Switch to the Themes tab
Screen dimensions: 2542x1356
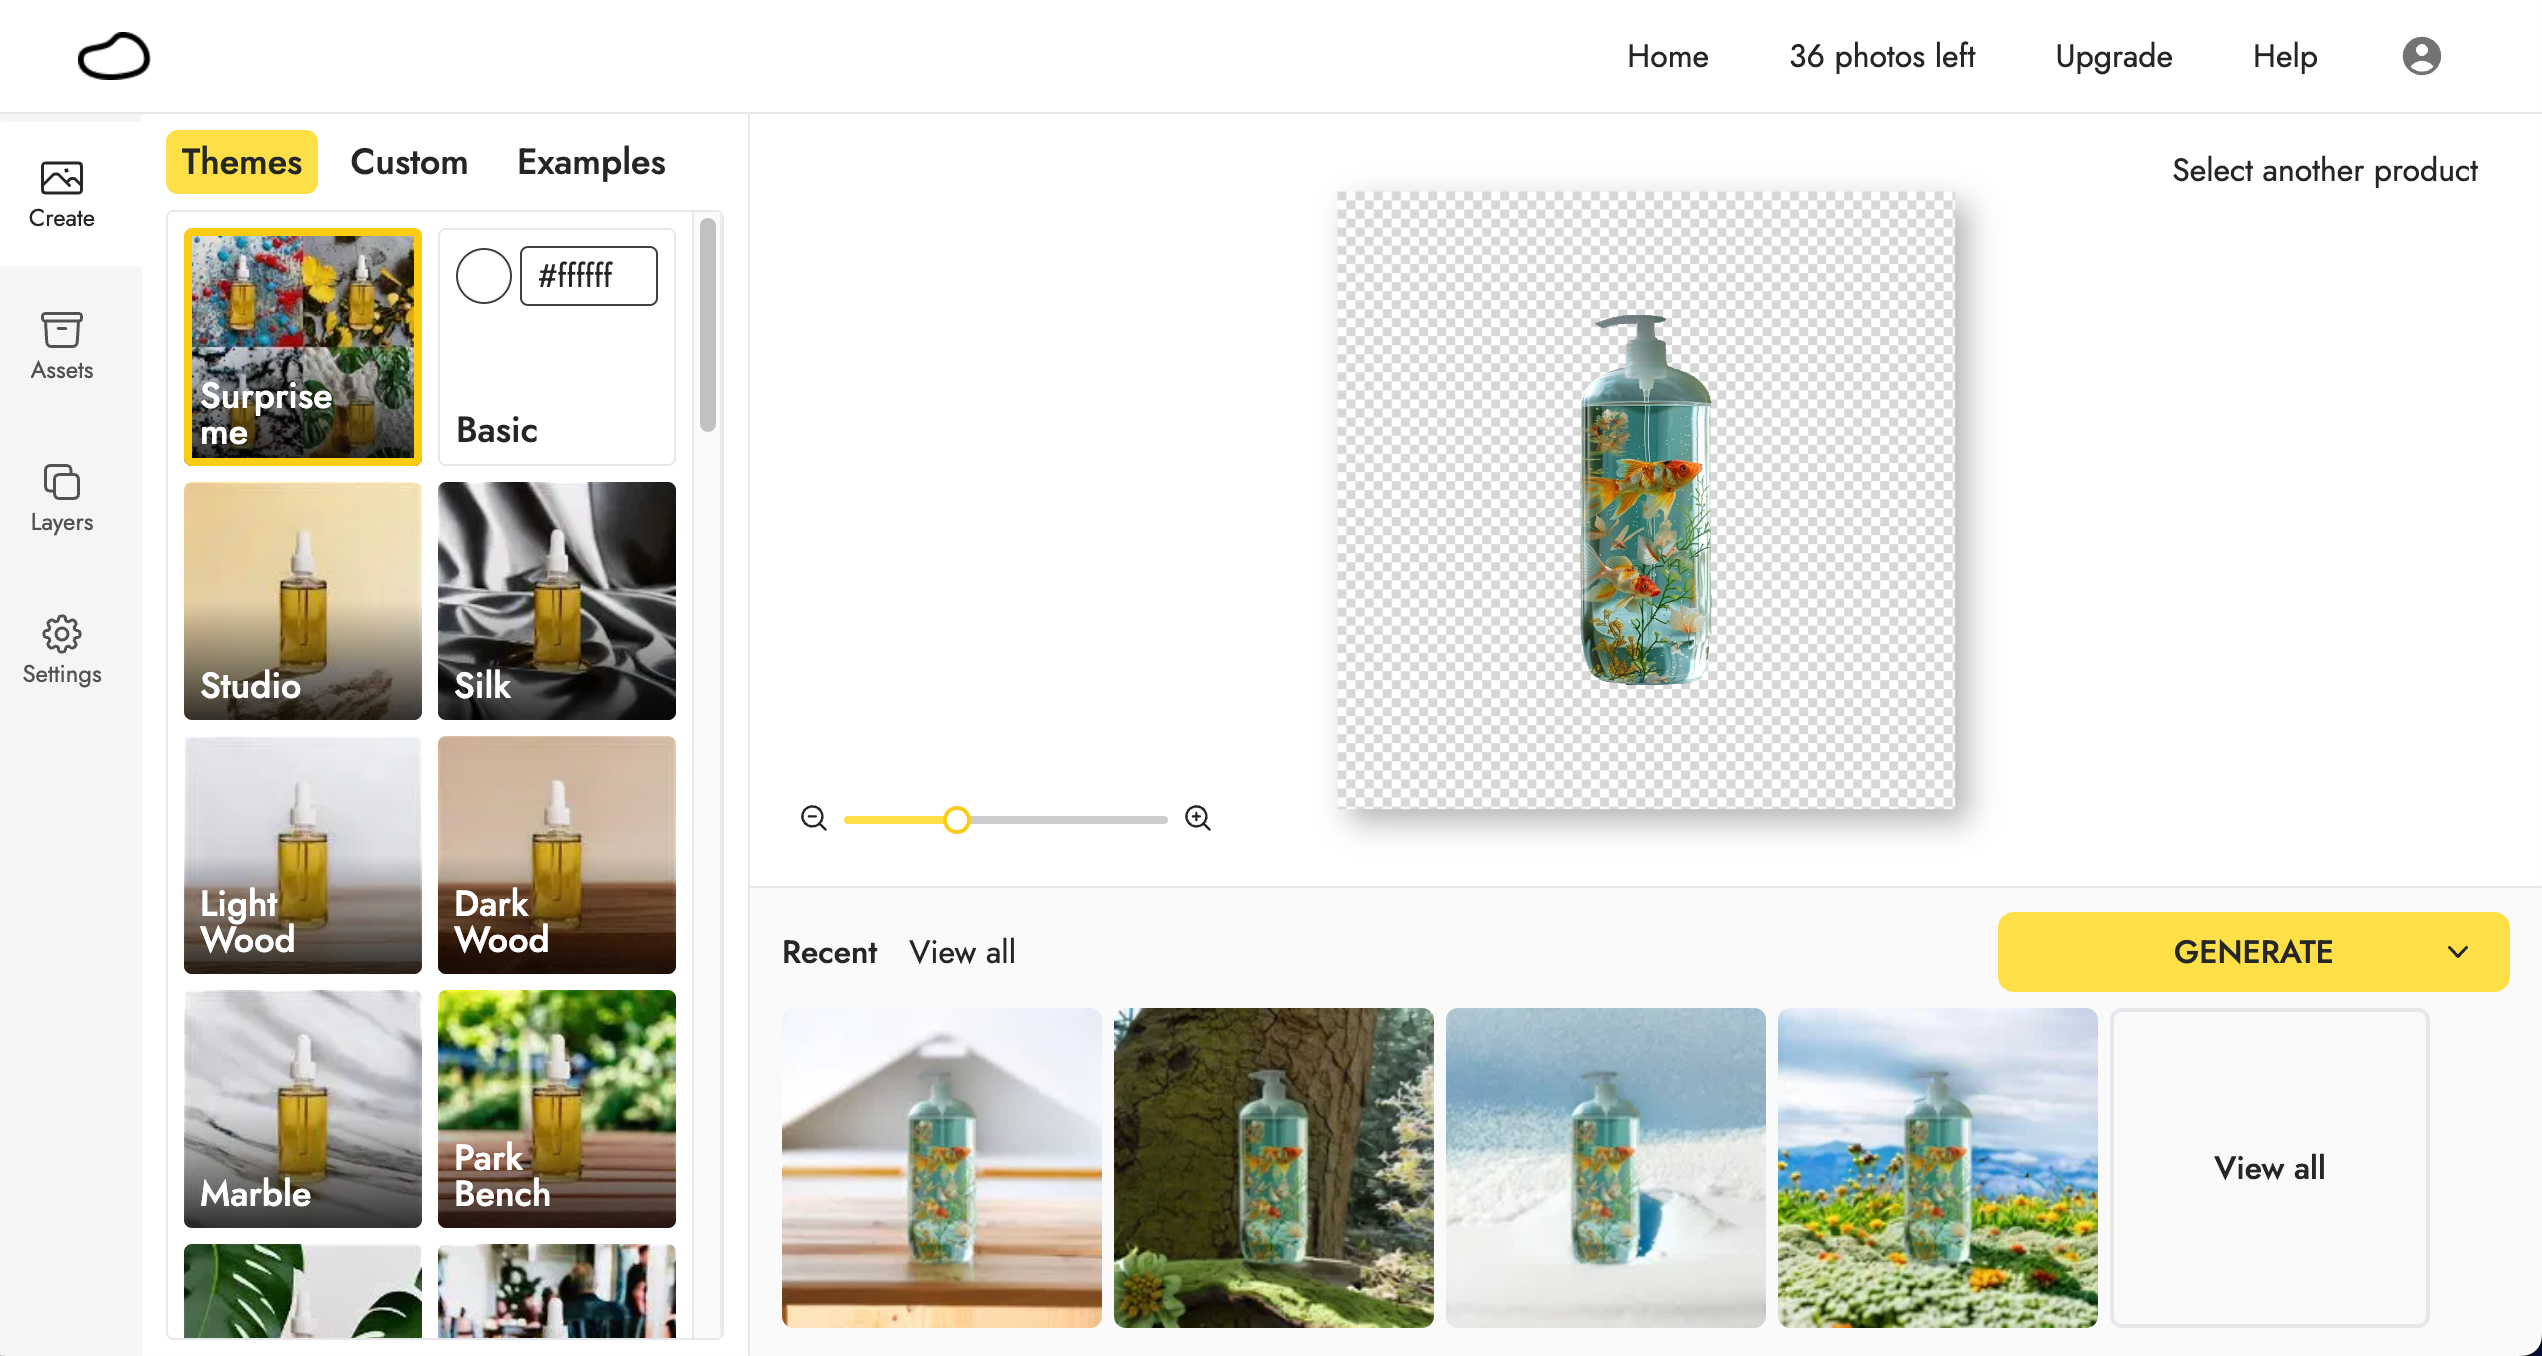(242, 162)
